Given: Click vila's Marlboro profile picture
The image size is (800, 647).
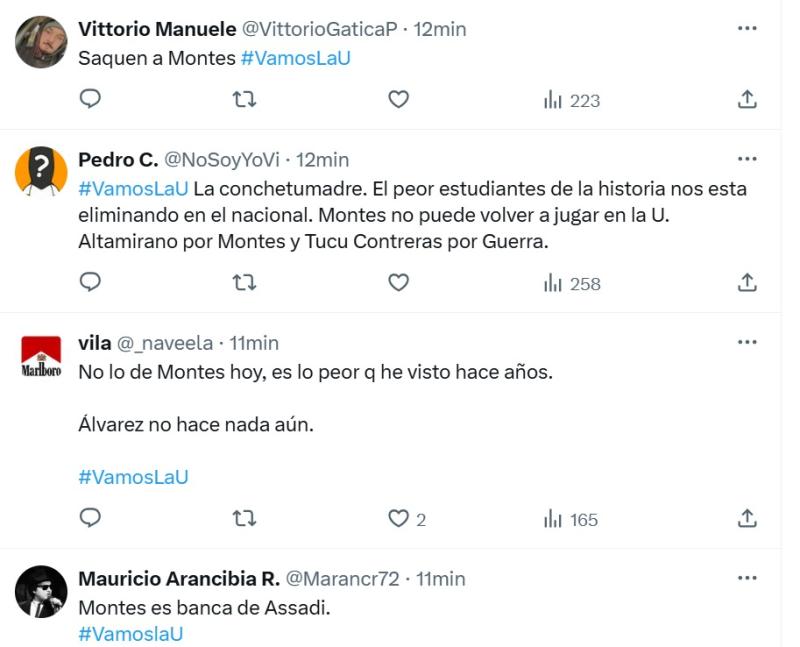Looking at the screenshot, I should coord(41,355).
